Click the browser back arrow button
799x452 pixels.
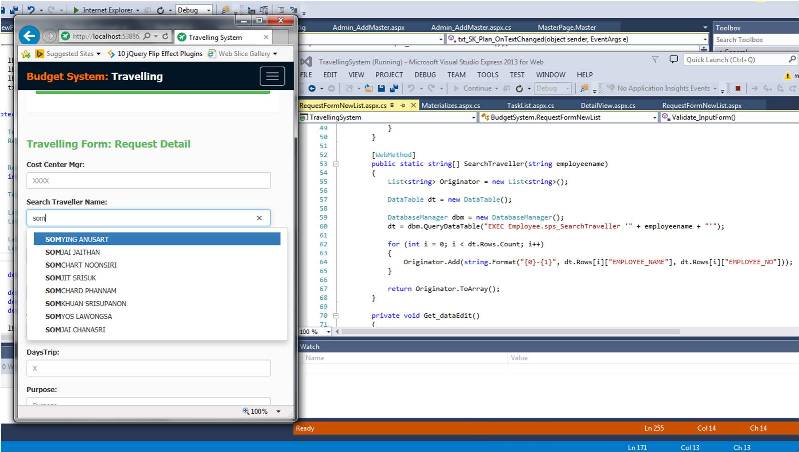[x=29, y=35]
